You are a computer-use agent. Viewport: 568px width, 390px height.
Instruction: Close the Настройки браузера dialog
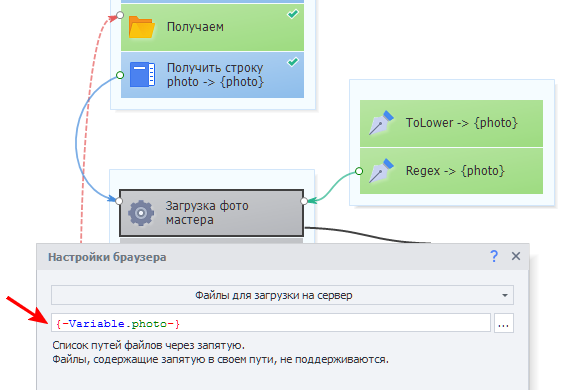click(516, 256)
